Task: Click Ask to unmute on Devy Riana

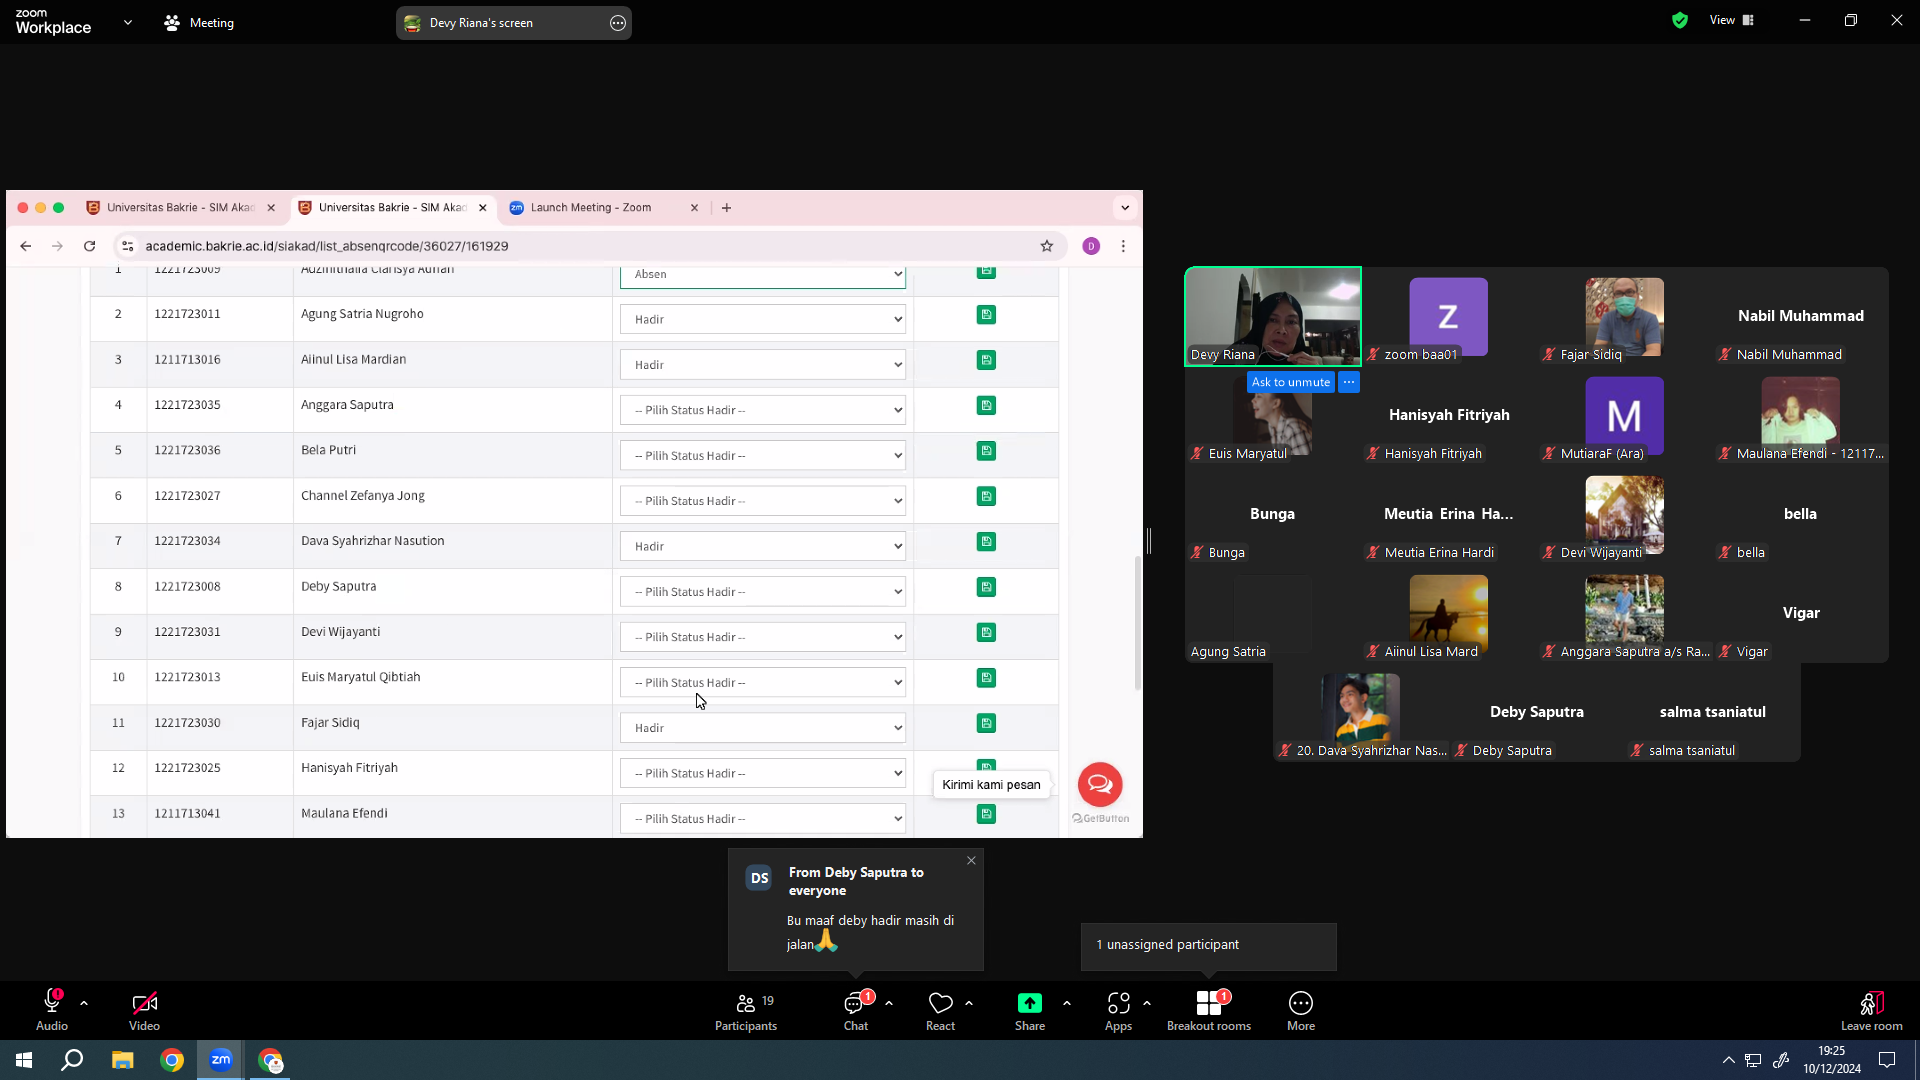Action: [x=1291, y=382]
